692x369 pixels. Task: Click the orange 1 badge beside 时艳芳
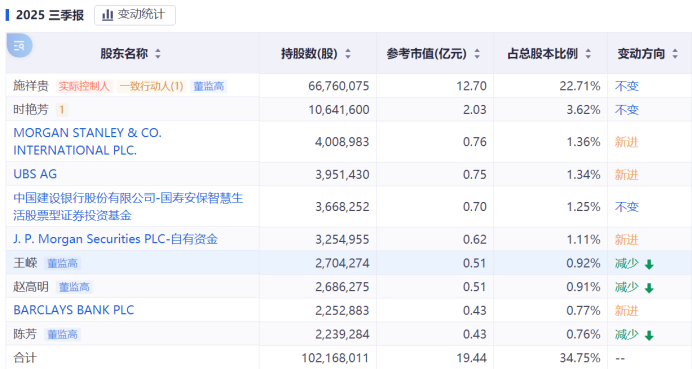62,110
